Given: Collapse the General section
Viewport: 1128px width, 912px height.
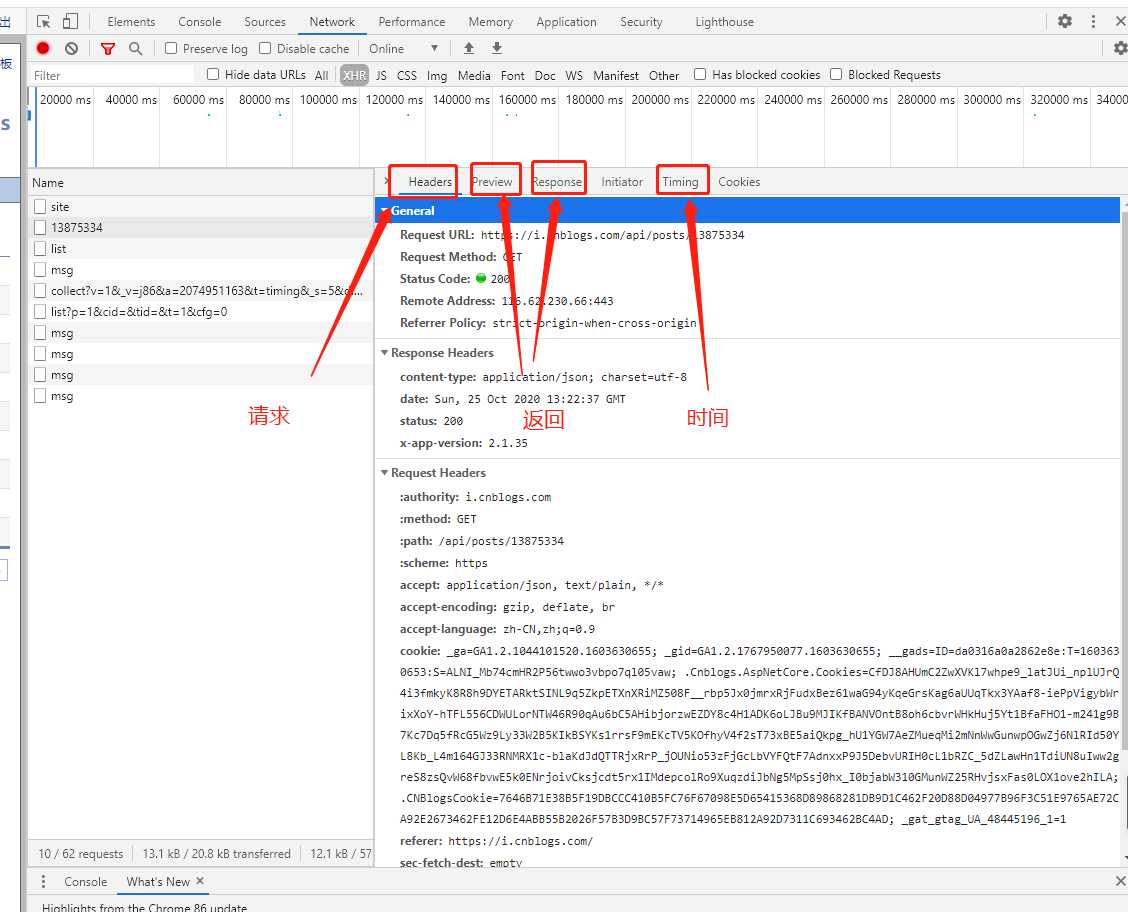Looking at the screenshot, I should click(x=386, y=211).
